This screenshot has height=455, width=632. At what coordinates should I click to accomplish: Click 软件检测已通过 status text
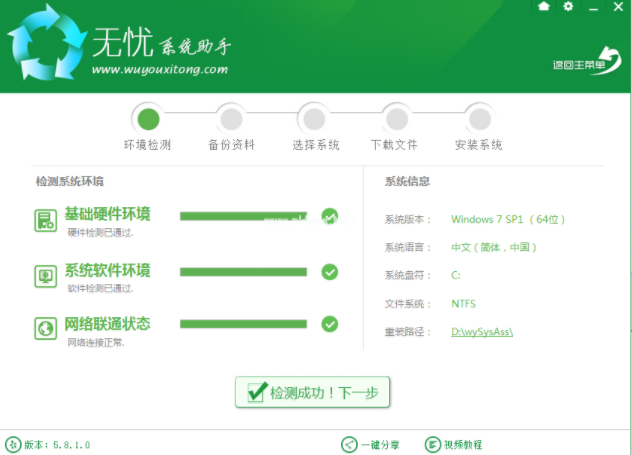[x=100, y=289]
